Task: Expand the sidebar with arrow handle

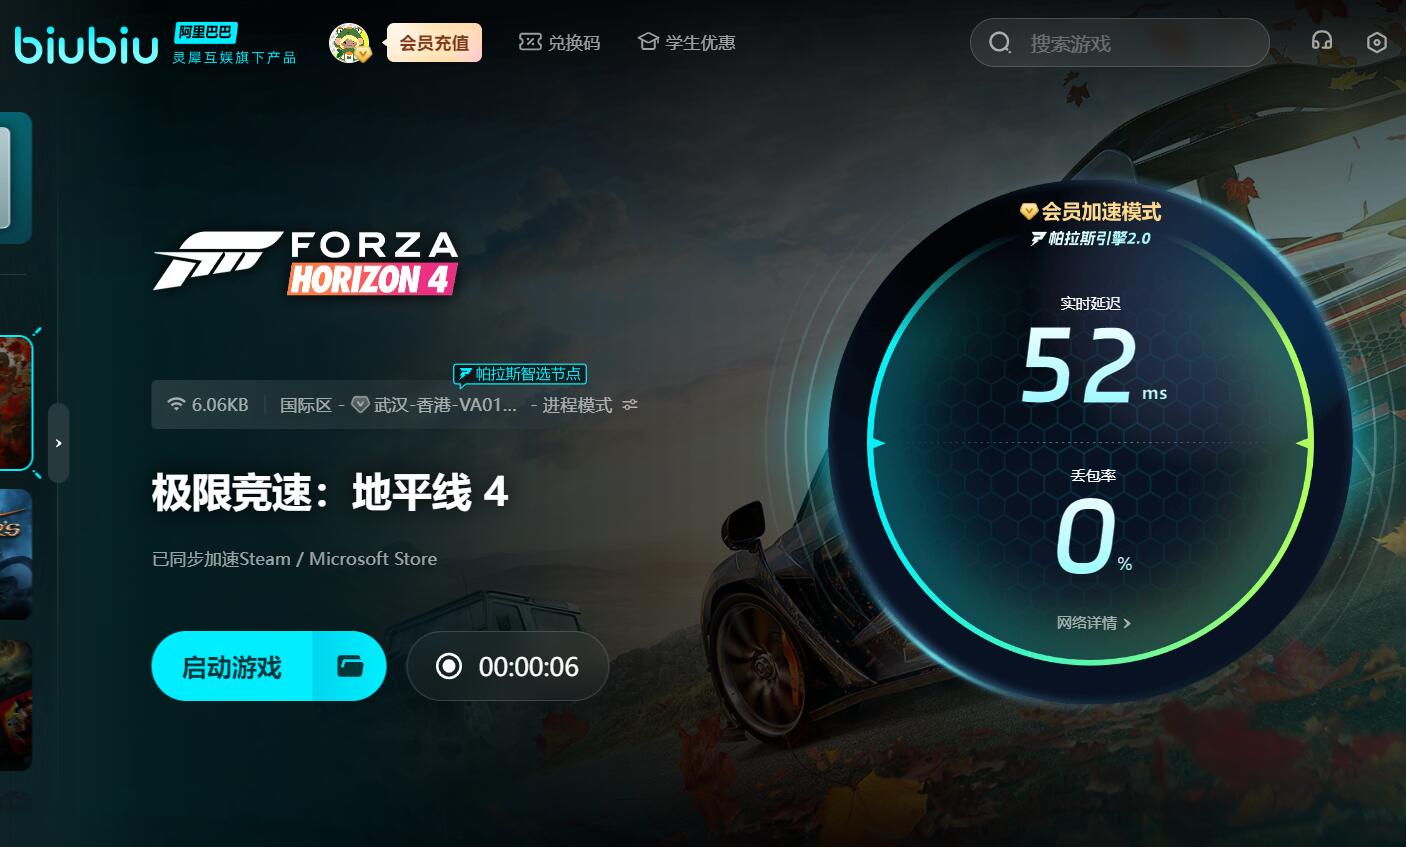Action: (58, 443)
